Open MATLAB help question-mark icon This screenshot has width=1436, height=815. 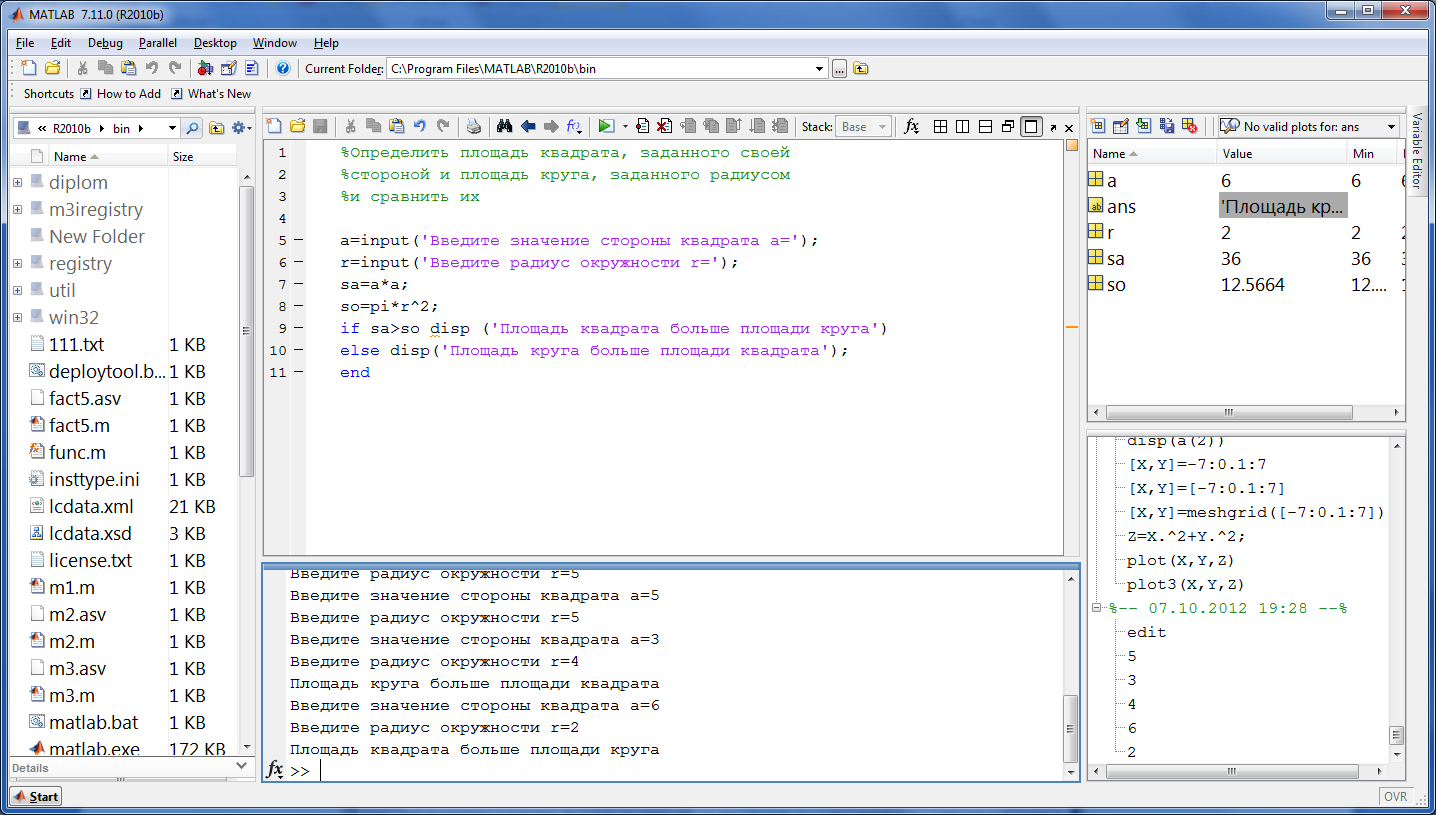(283, 68)
